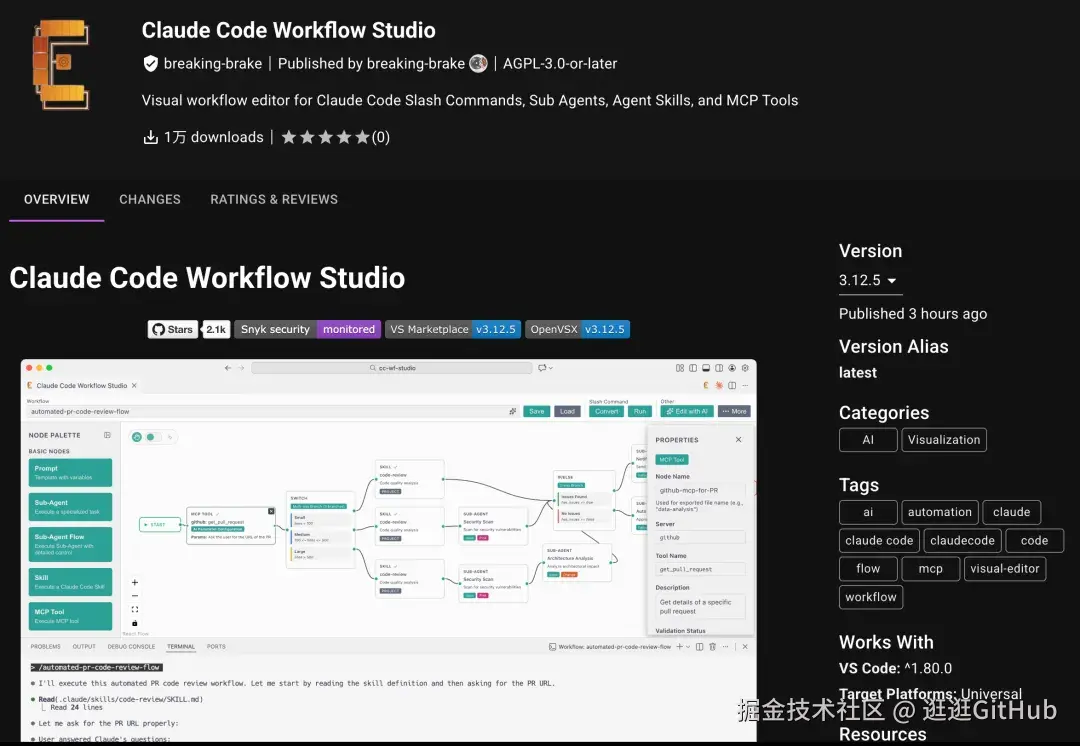Open the OUTPUT panel tab in the preview
The height and width of the screenshot is (746, 1080).
[84, 647]
